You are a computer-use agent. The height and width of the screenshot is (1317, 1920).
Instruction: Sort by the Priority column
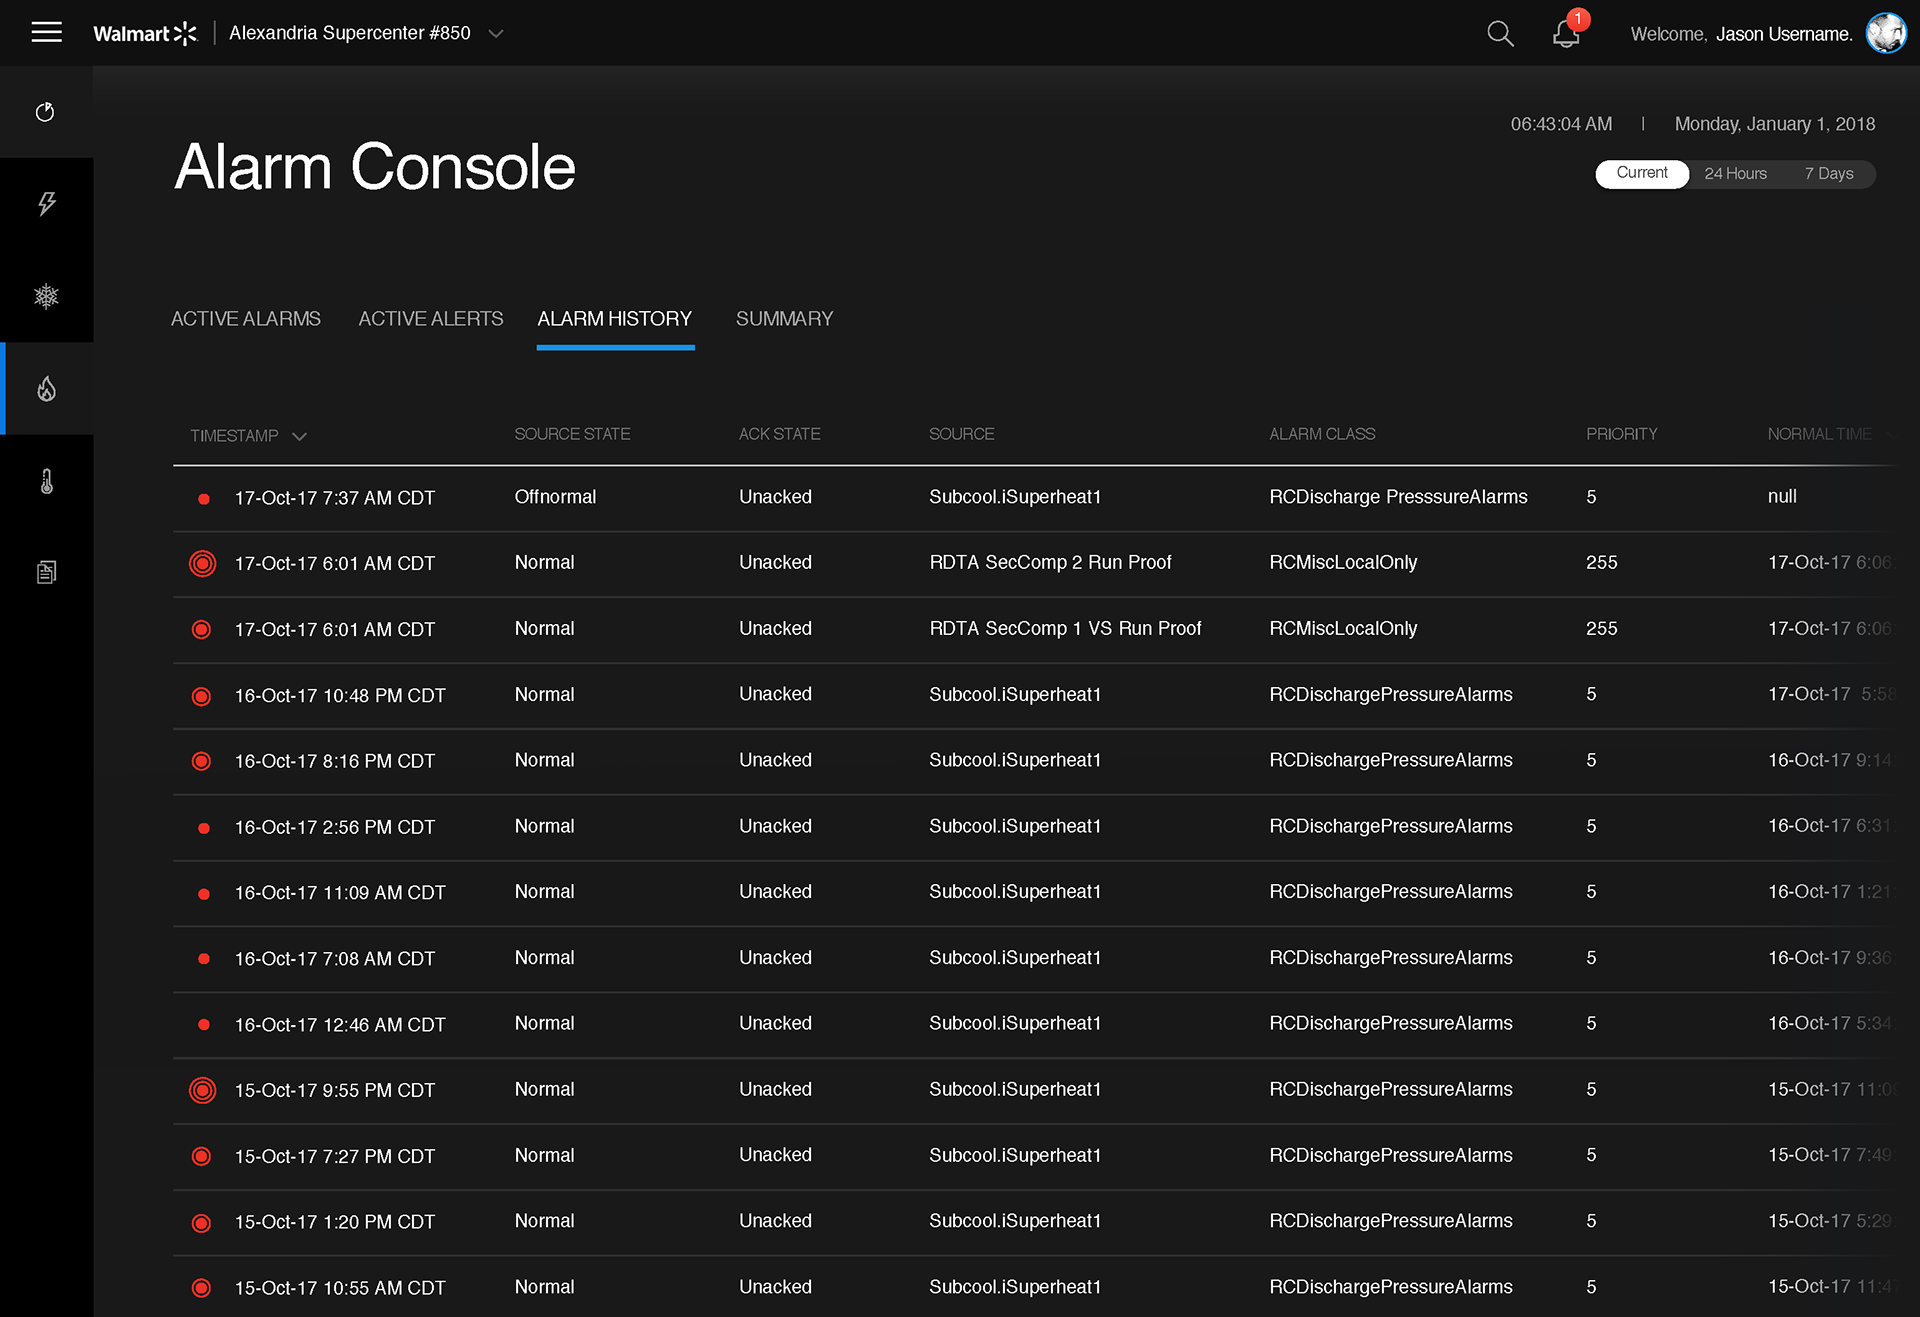pyautogui.click(x=1621, y=434)
